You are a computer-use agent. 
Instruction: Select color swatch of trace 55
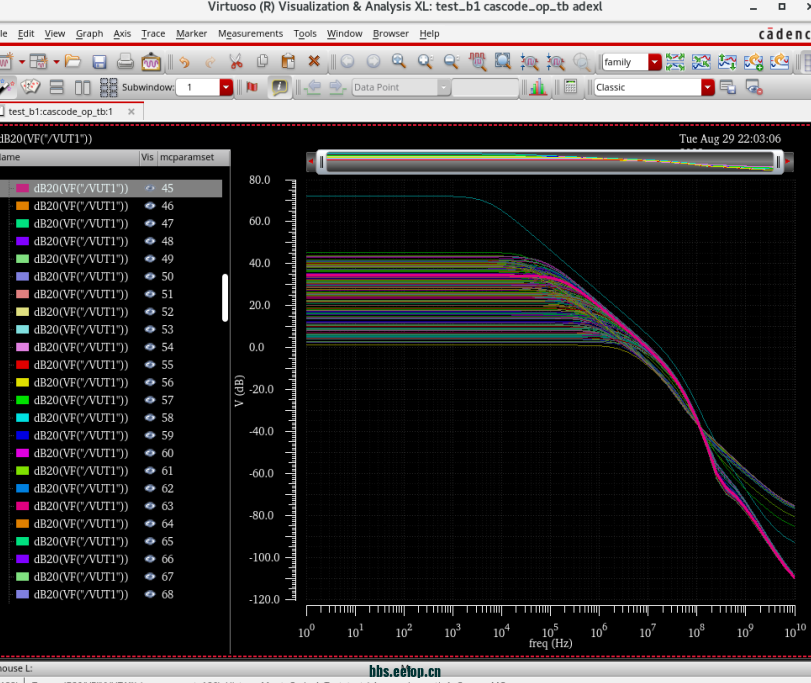22,365
